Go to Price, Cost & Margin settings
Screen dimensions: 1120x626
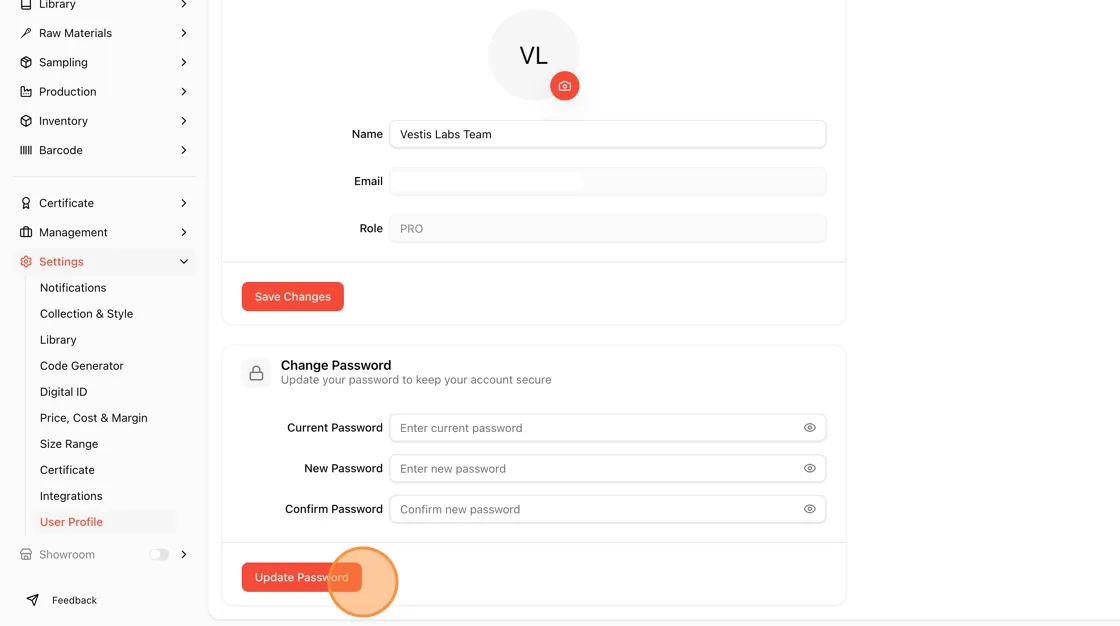94,418
